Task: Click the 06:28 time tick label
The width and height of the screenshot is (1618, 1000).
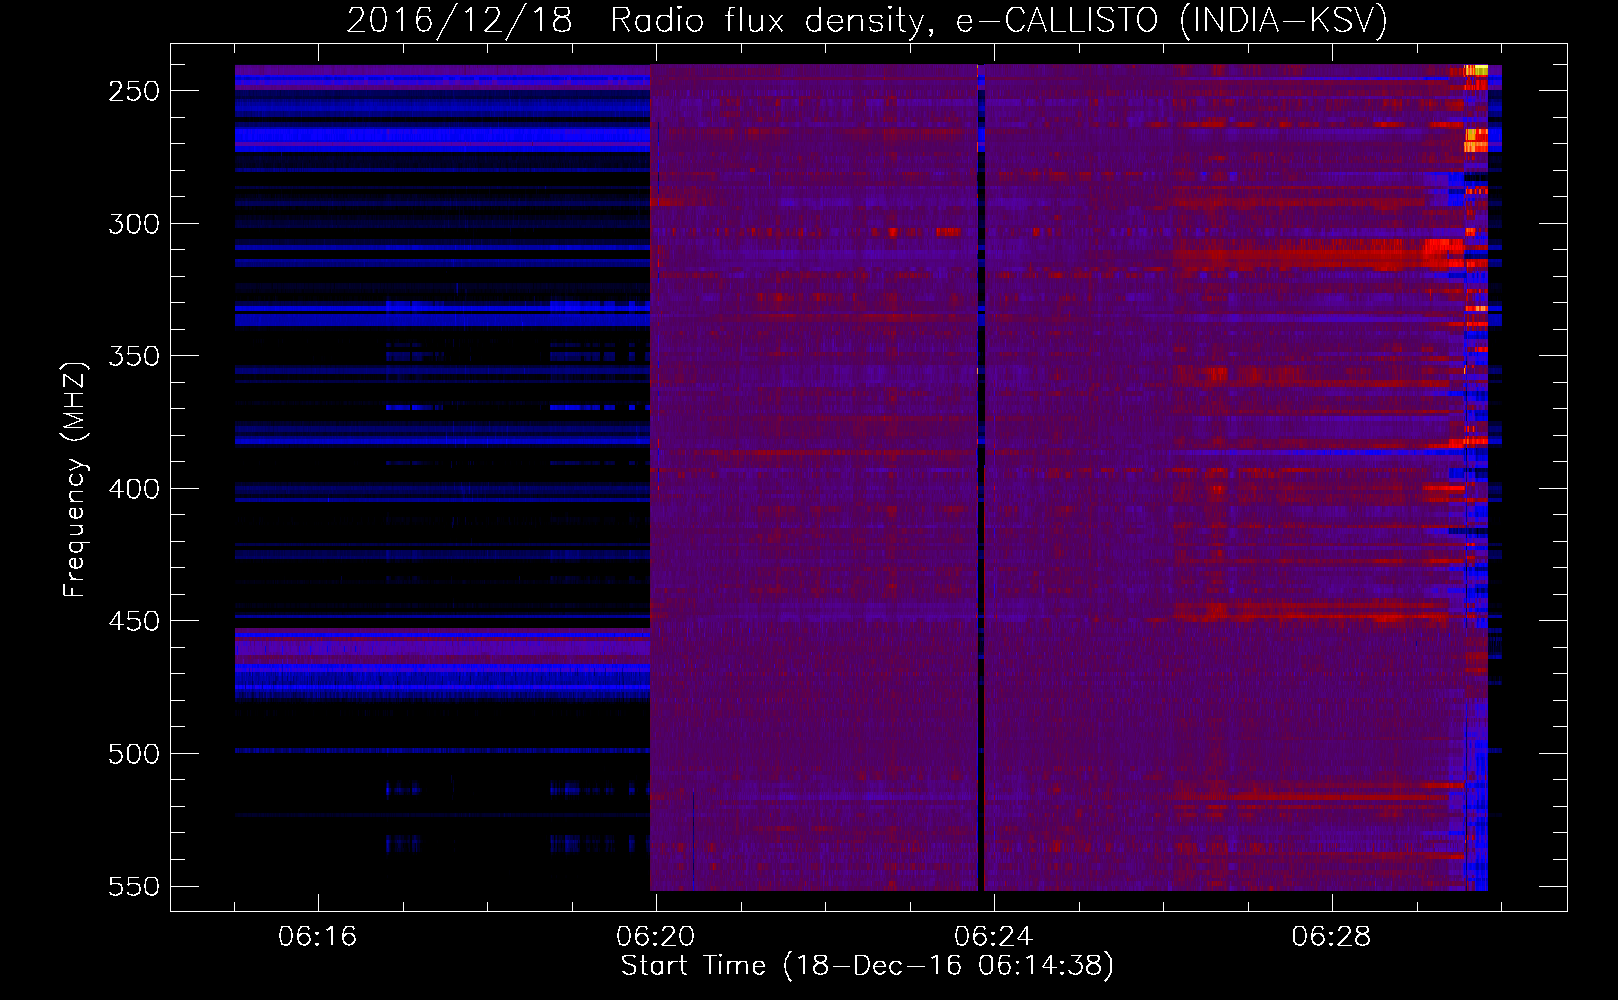Action: (1331, 937)
